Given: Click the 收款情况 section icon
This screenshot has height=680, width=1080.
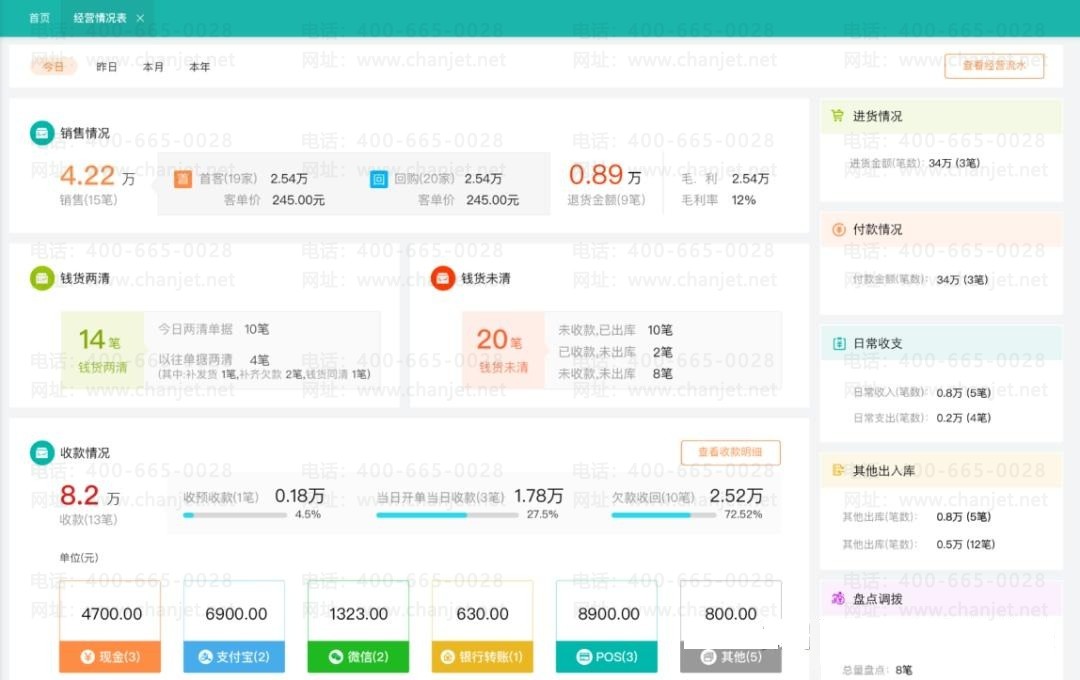Looking at the screenshot, I should click(42, 453).
